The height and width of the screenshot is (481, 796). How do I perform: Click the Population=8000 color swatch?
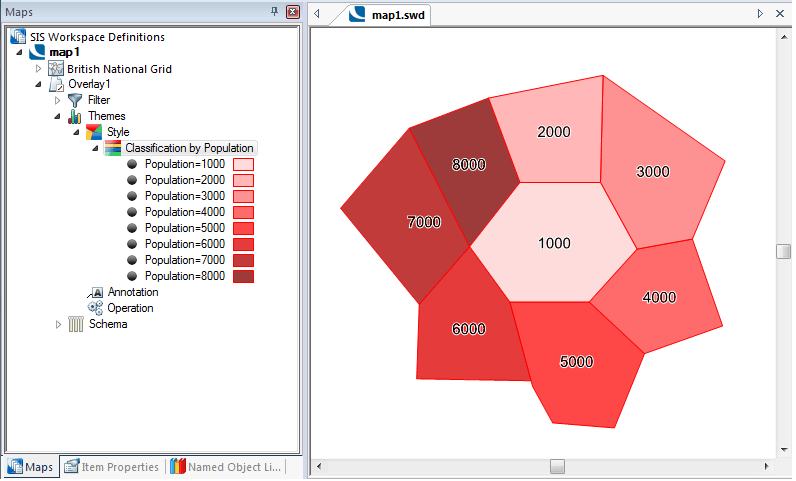pyautogui.click(x=244, y=276)
